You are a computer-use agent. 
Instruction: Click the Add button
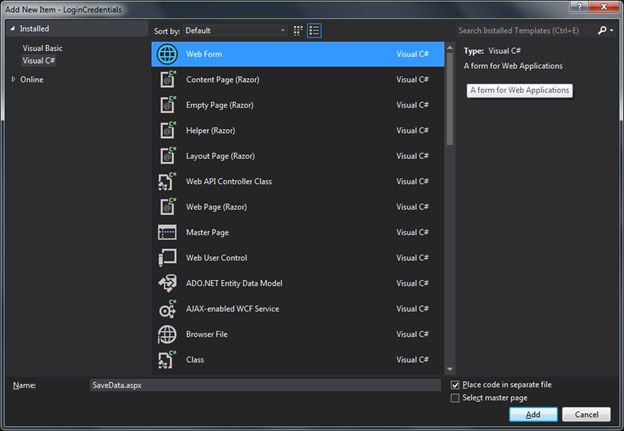tap(533, 415)
